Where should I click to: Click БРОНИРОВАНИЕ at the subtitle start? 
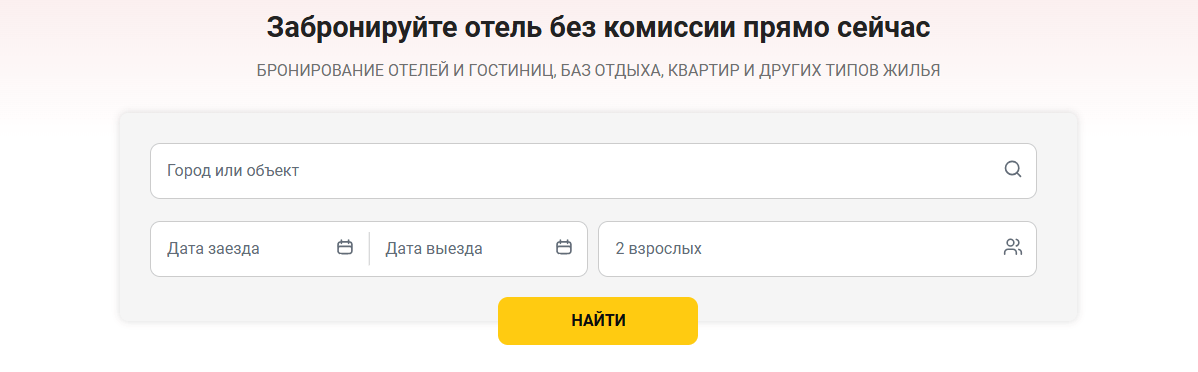pyautogui.click(x=319, y=70)
